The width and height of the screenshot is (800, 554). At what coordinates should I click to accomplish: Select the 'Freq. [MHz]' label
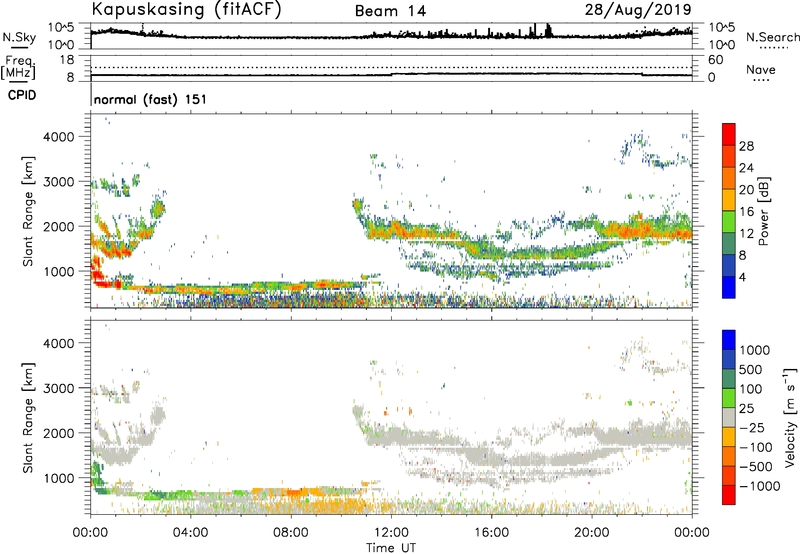click(x=18, y=68)
